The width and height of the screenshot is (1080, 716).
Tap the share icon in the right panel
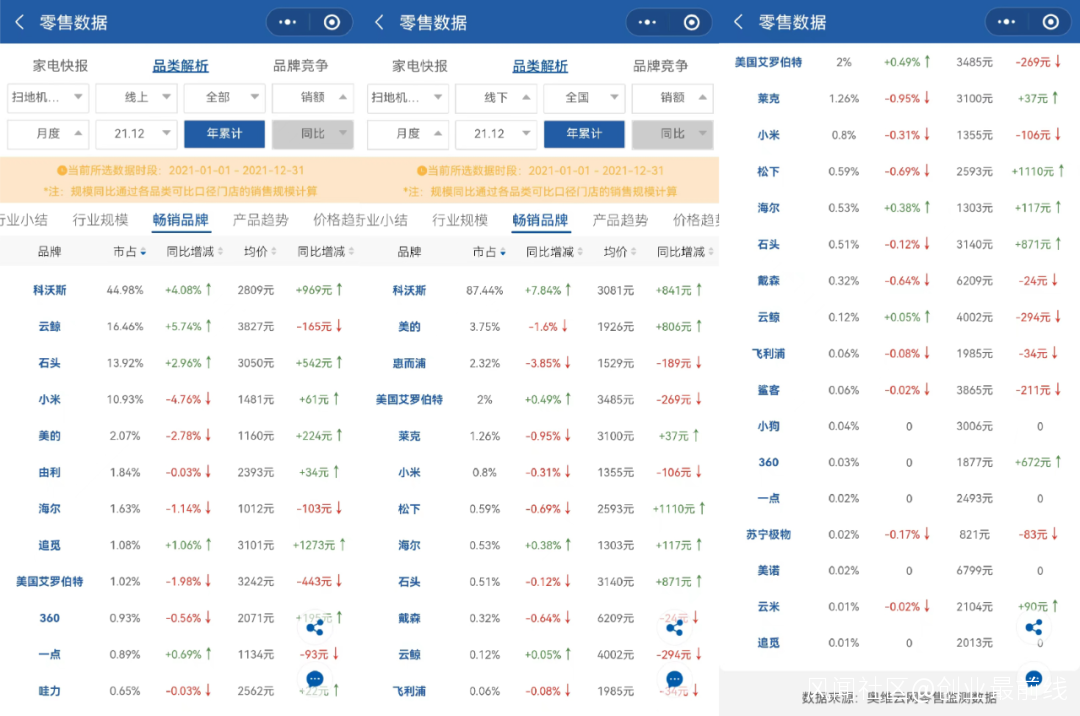pyautogui.click(x=1034, y=627)
